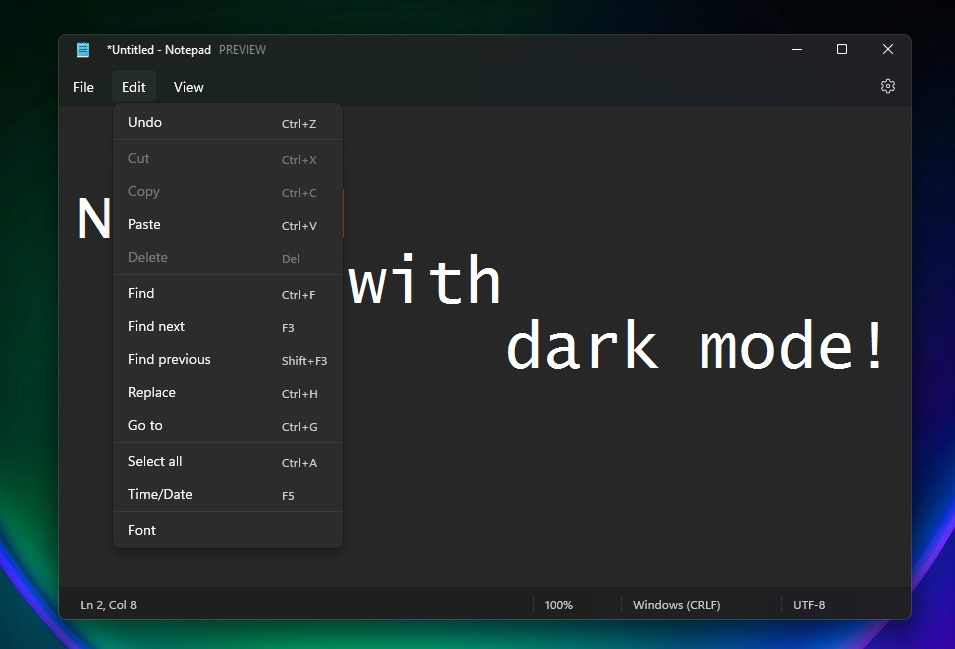Switch to the View menu
The height and width of the screenshot is (649, 955).
click(188, 87)
